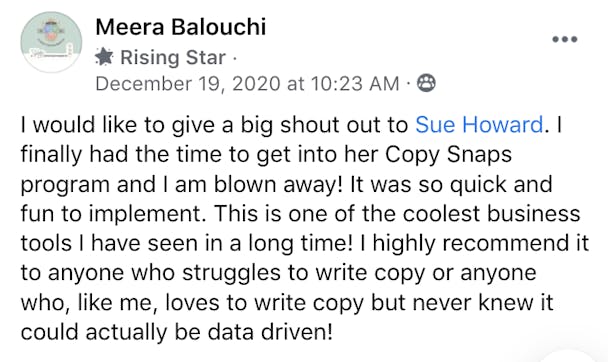Click the partially visible white circle at corner
Screen dimensions: 608x362
point(568,356)
